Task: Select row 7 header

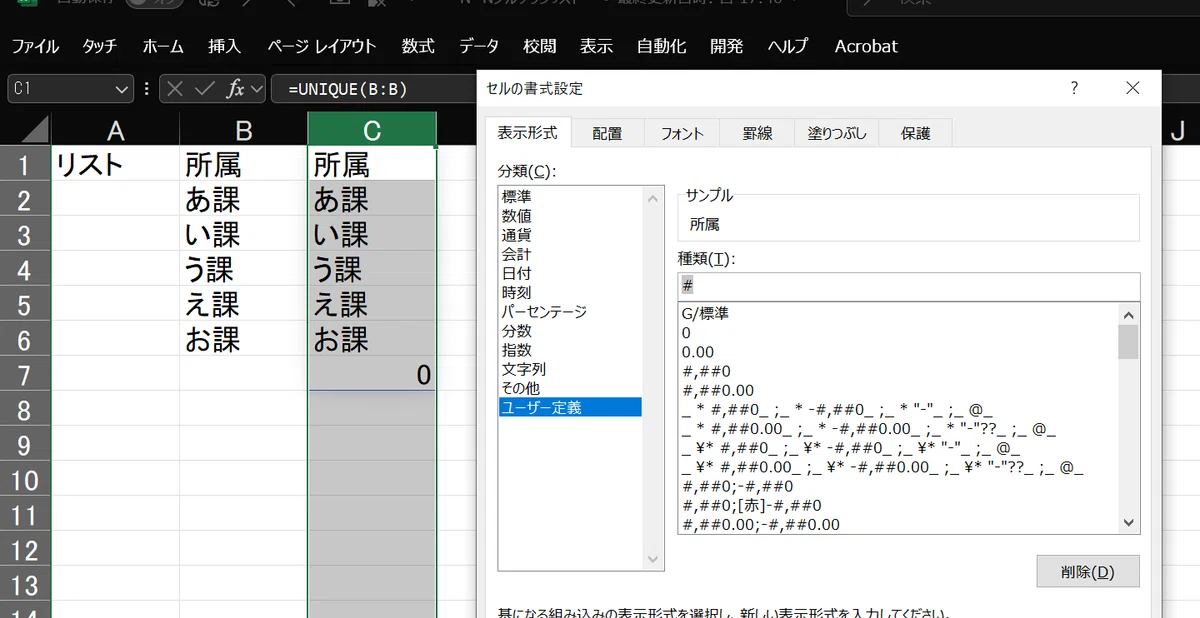Action: 25,375
